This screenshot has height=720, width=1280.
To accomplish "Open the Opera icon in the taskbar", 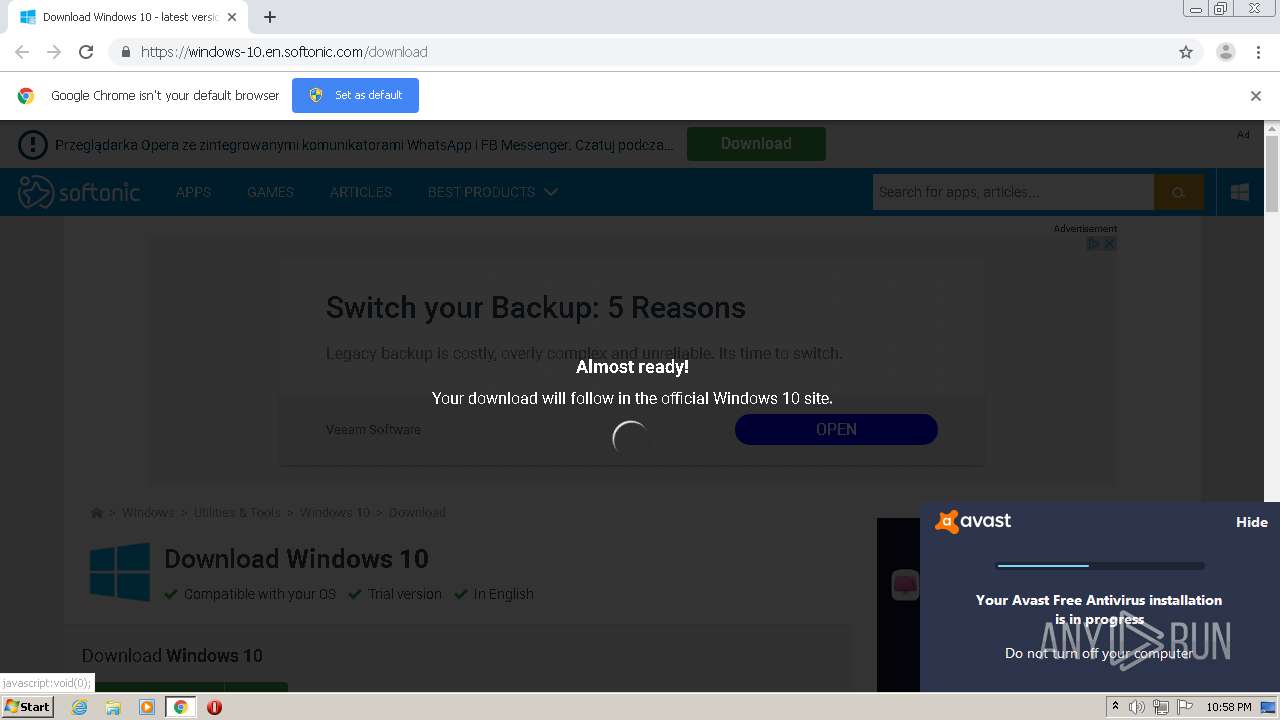I will pos(214,707).
